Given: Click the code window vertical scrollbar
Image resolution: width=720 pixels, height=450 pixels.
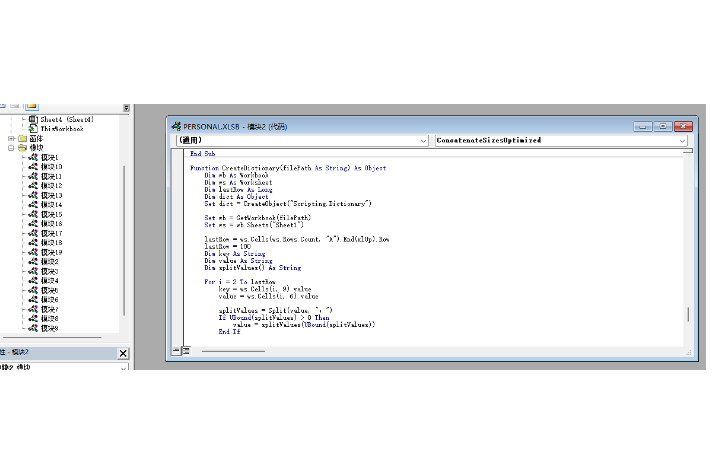Looking at the screenshot, I should tap(688, 313).
